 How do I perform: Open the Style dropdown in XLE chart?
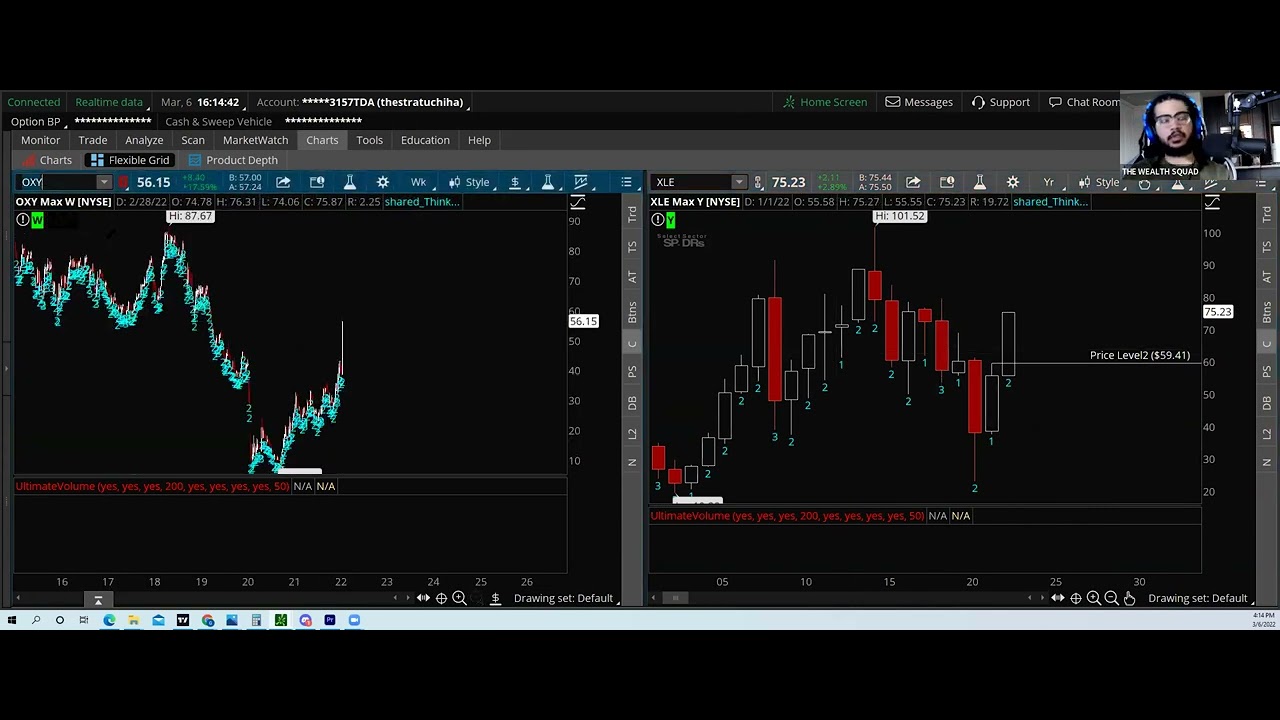point(1099,182)
